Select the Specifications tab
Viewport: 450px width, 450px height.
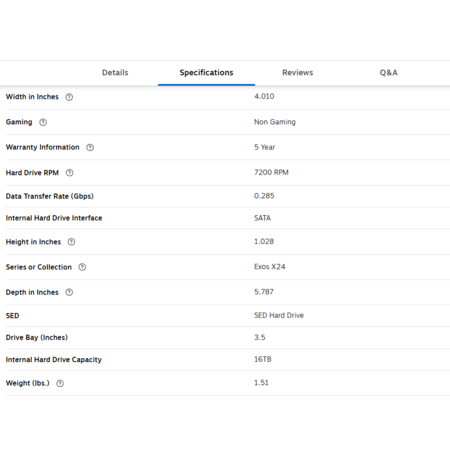point(206,73)
